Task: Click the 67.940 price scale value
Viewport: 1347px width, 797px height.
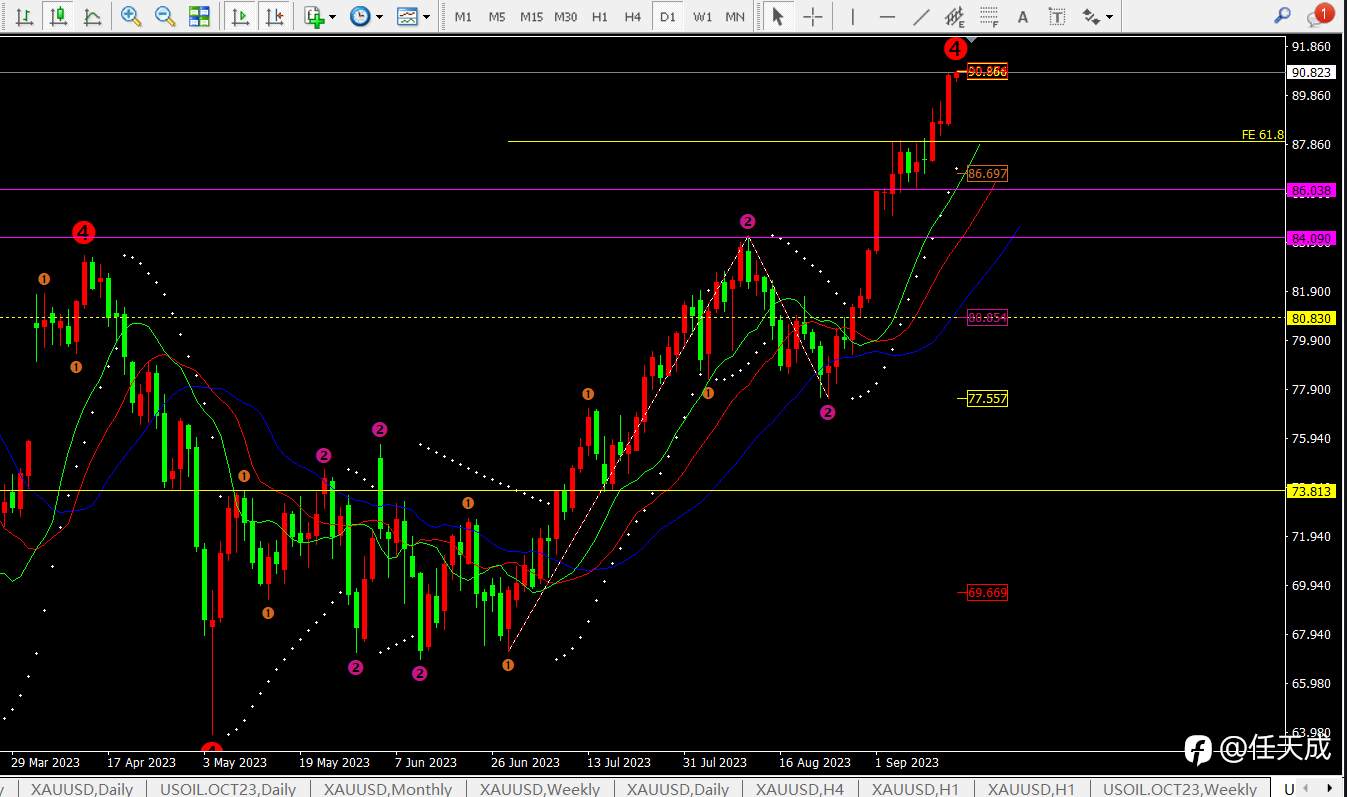Action: pos(1311,634)
